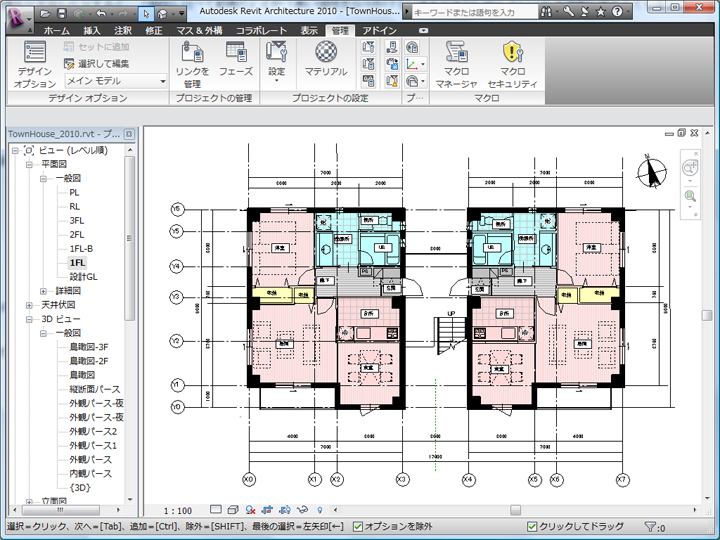
Task: Click the Coordinates colored axes icon
Action: click(413, 64)
